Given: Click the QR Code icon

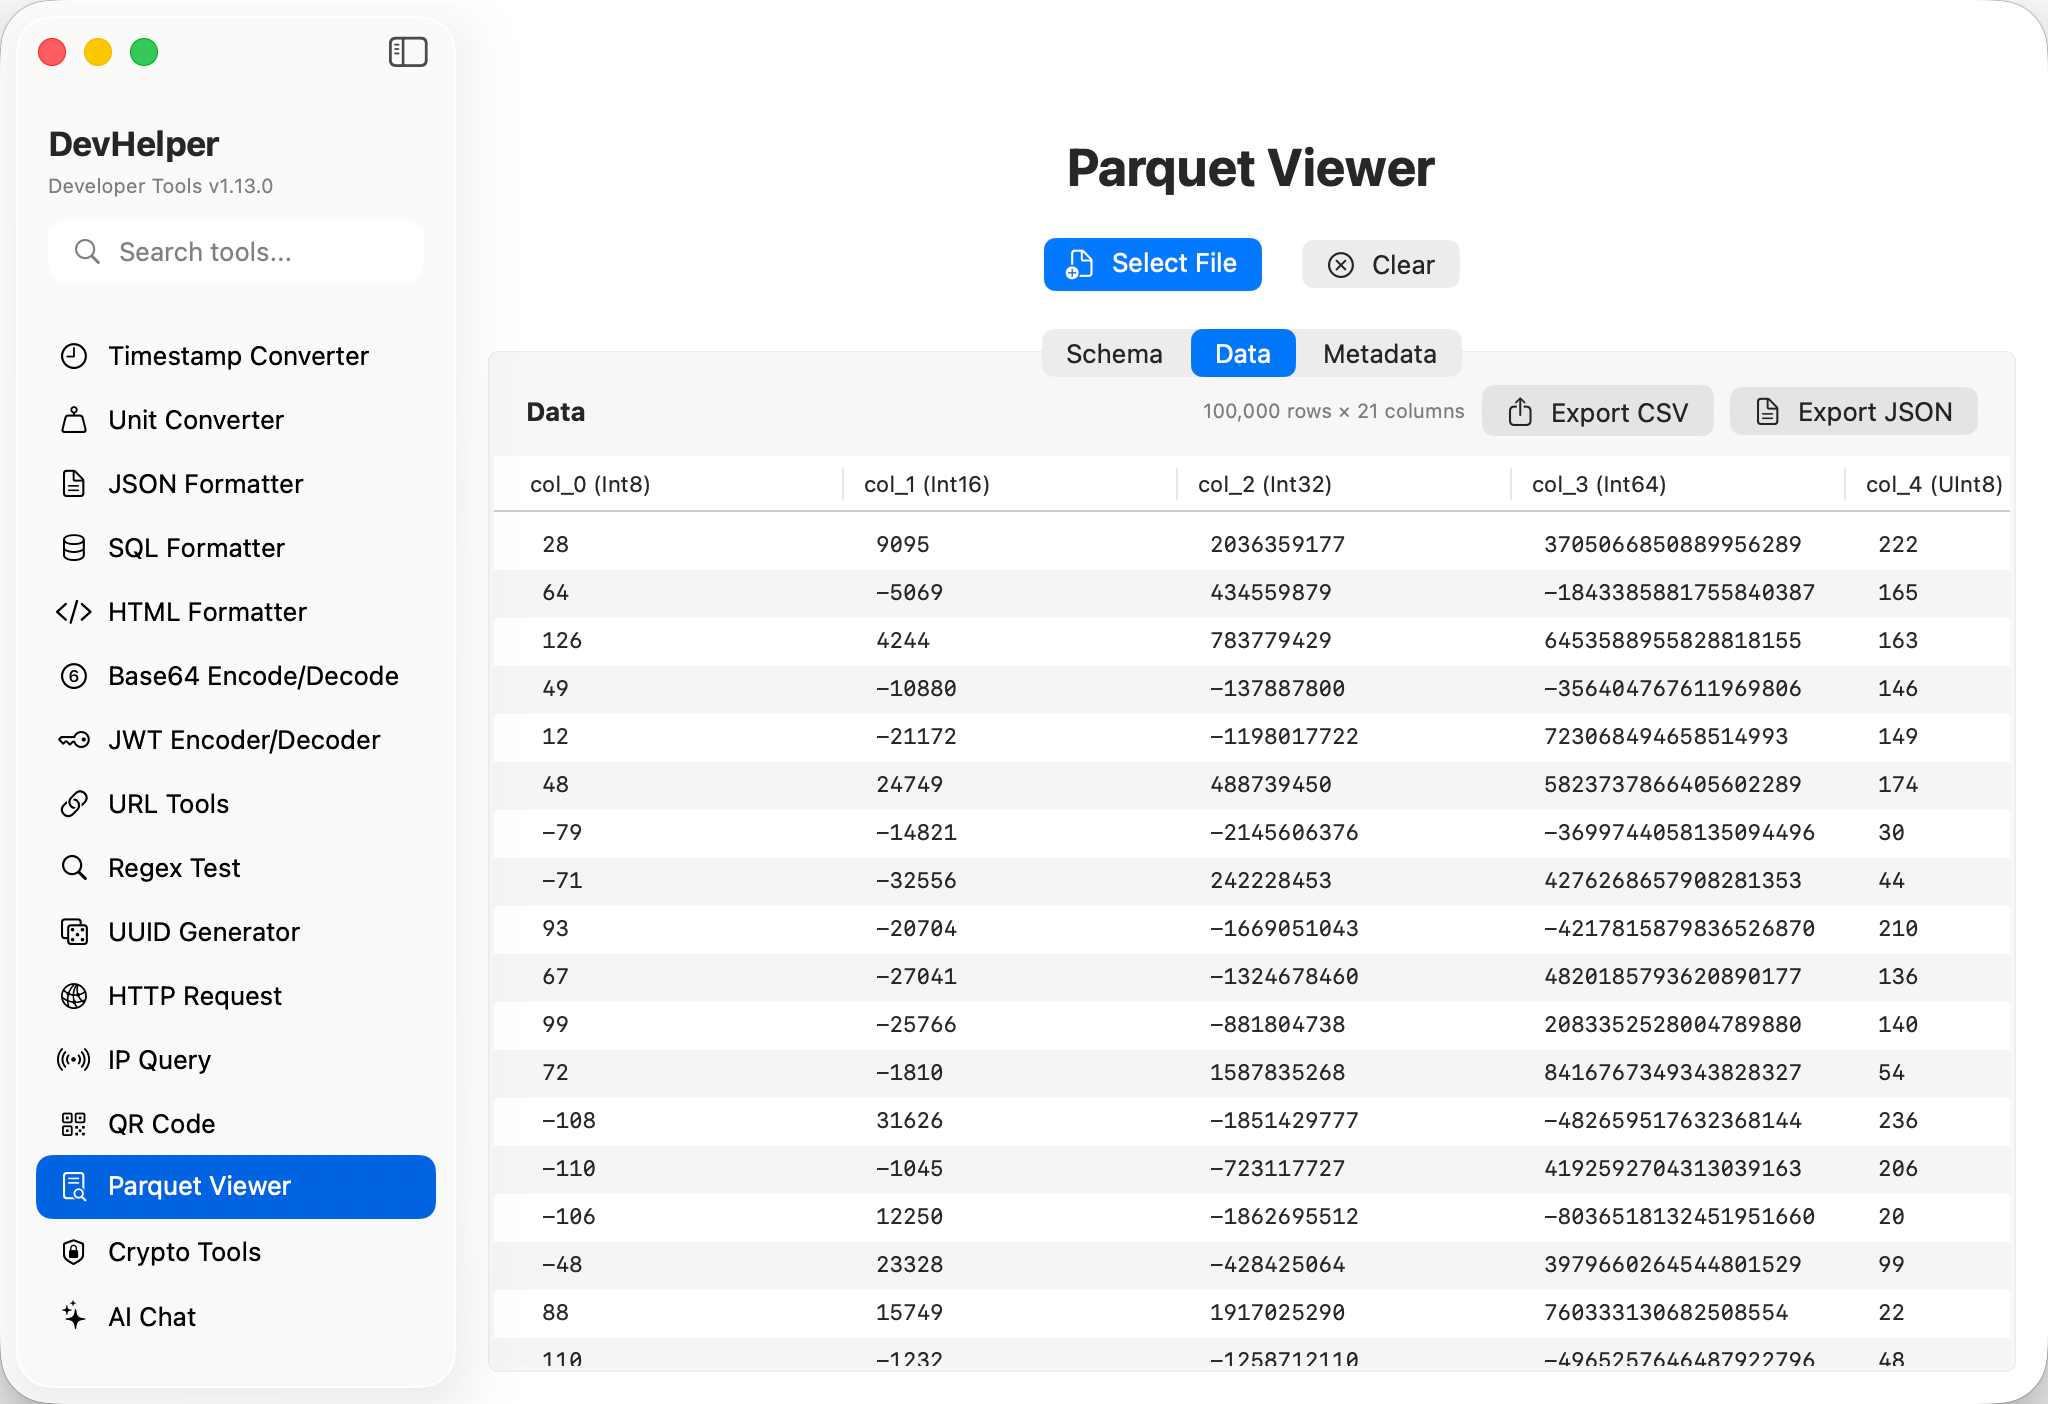Looking at the screenshot, I should pyautogui.click(x=74, y=1124).
